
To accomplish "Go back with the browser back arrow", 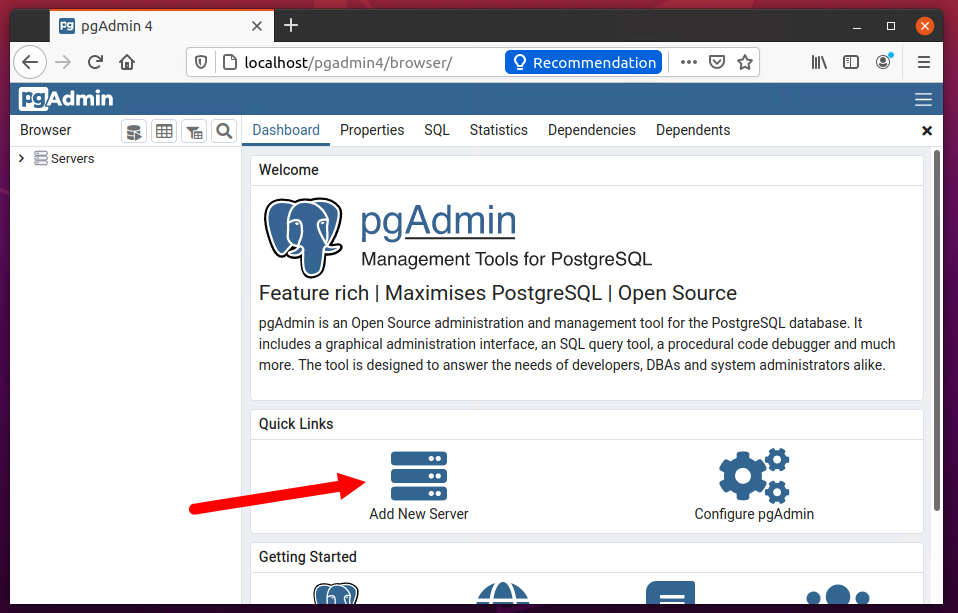I will coord(30,62).
